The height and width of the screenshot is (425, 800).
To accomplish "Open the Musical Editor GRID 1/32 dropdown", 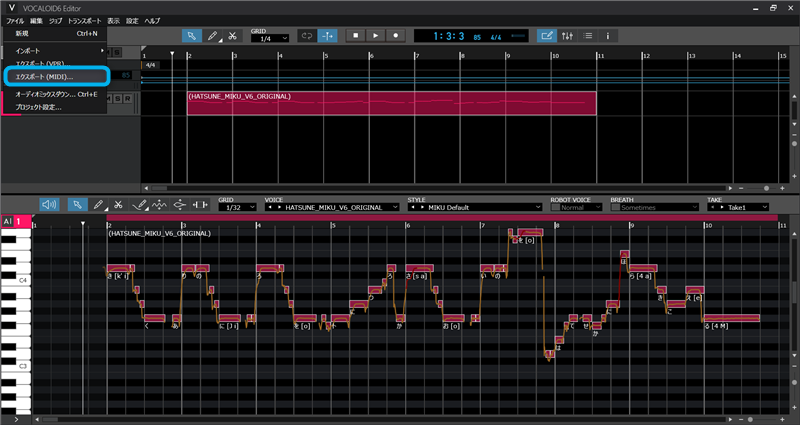I will pyautogui.click(x=237, y=207).
